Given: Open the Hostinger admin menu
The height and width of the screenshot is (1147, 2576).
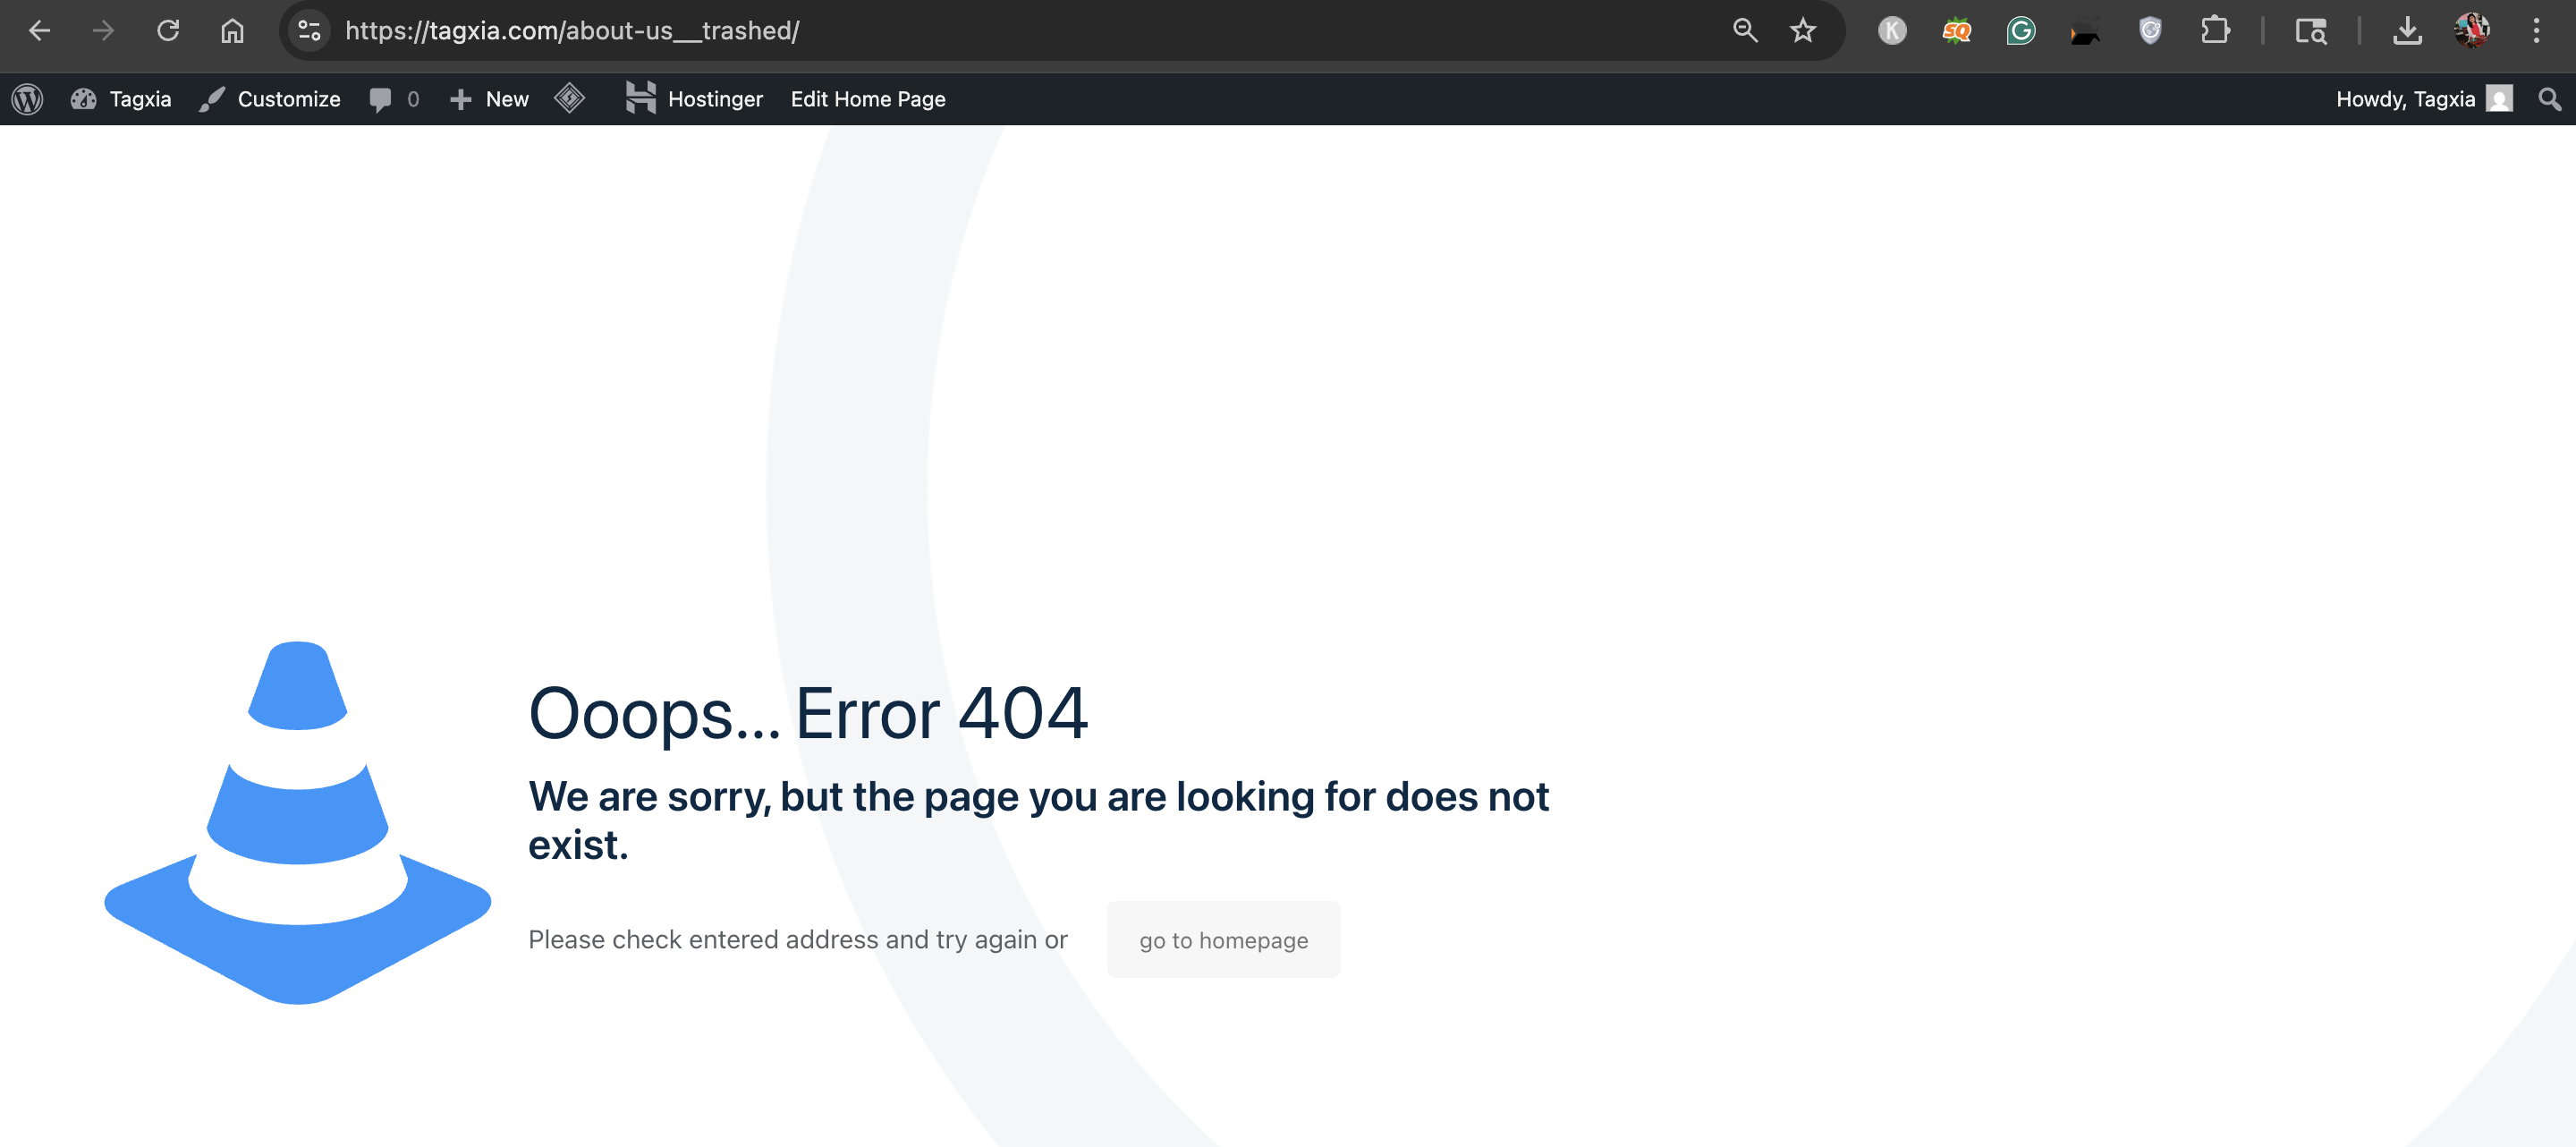Looking at the screenshot, I should pyautogui.click(x=694, y=99).
